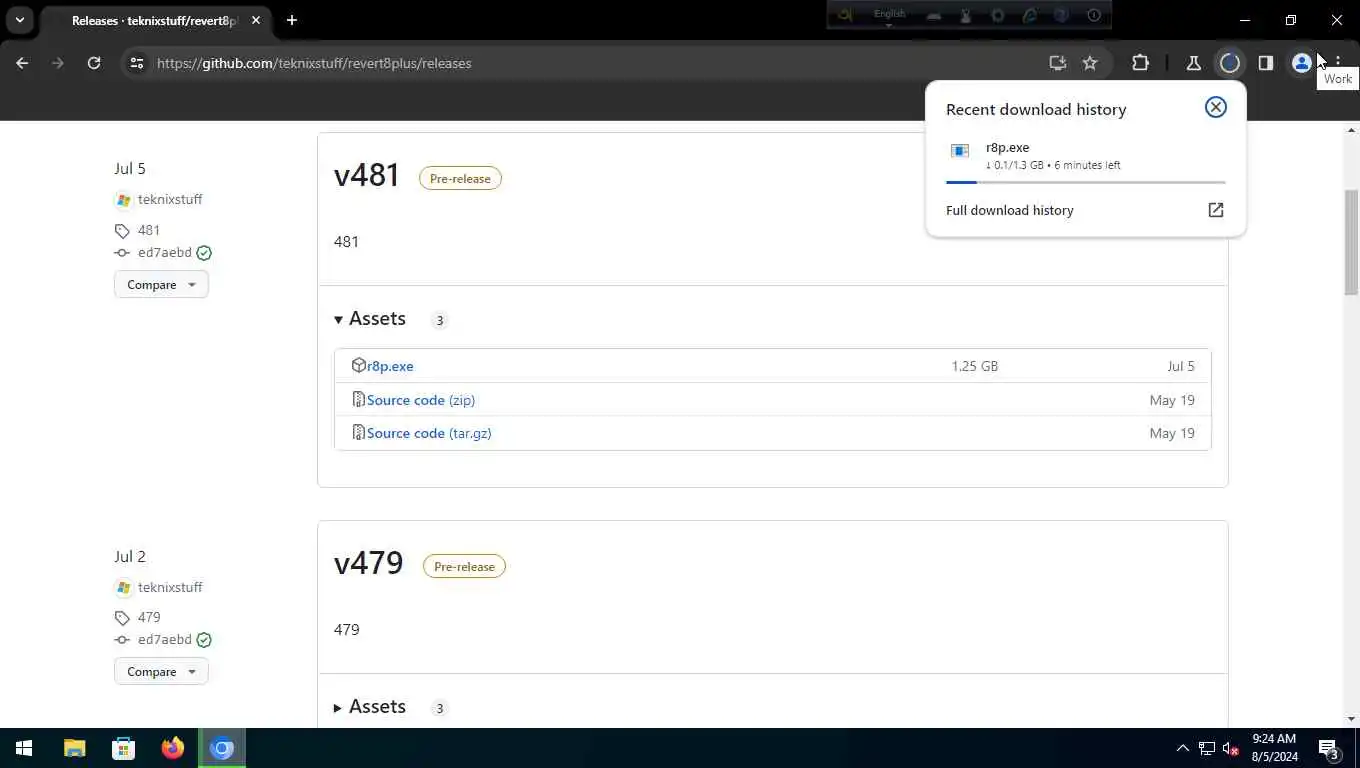Open new browser tab
Image resolution: width=1360 pixels, height=768 pixels.
(292, 20)
